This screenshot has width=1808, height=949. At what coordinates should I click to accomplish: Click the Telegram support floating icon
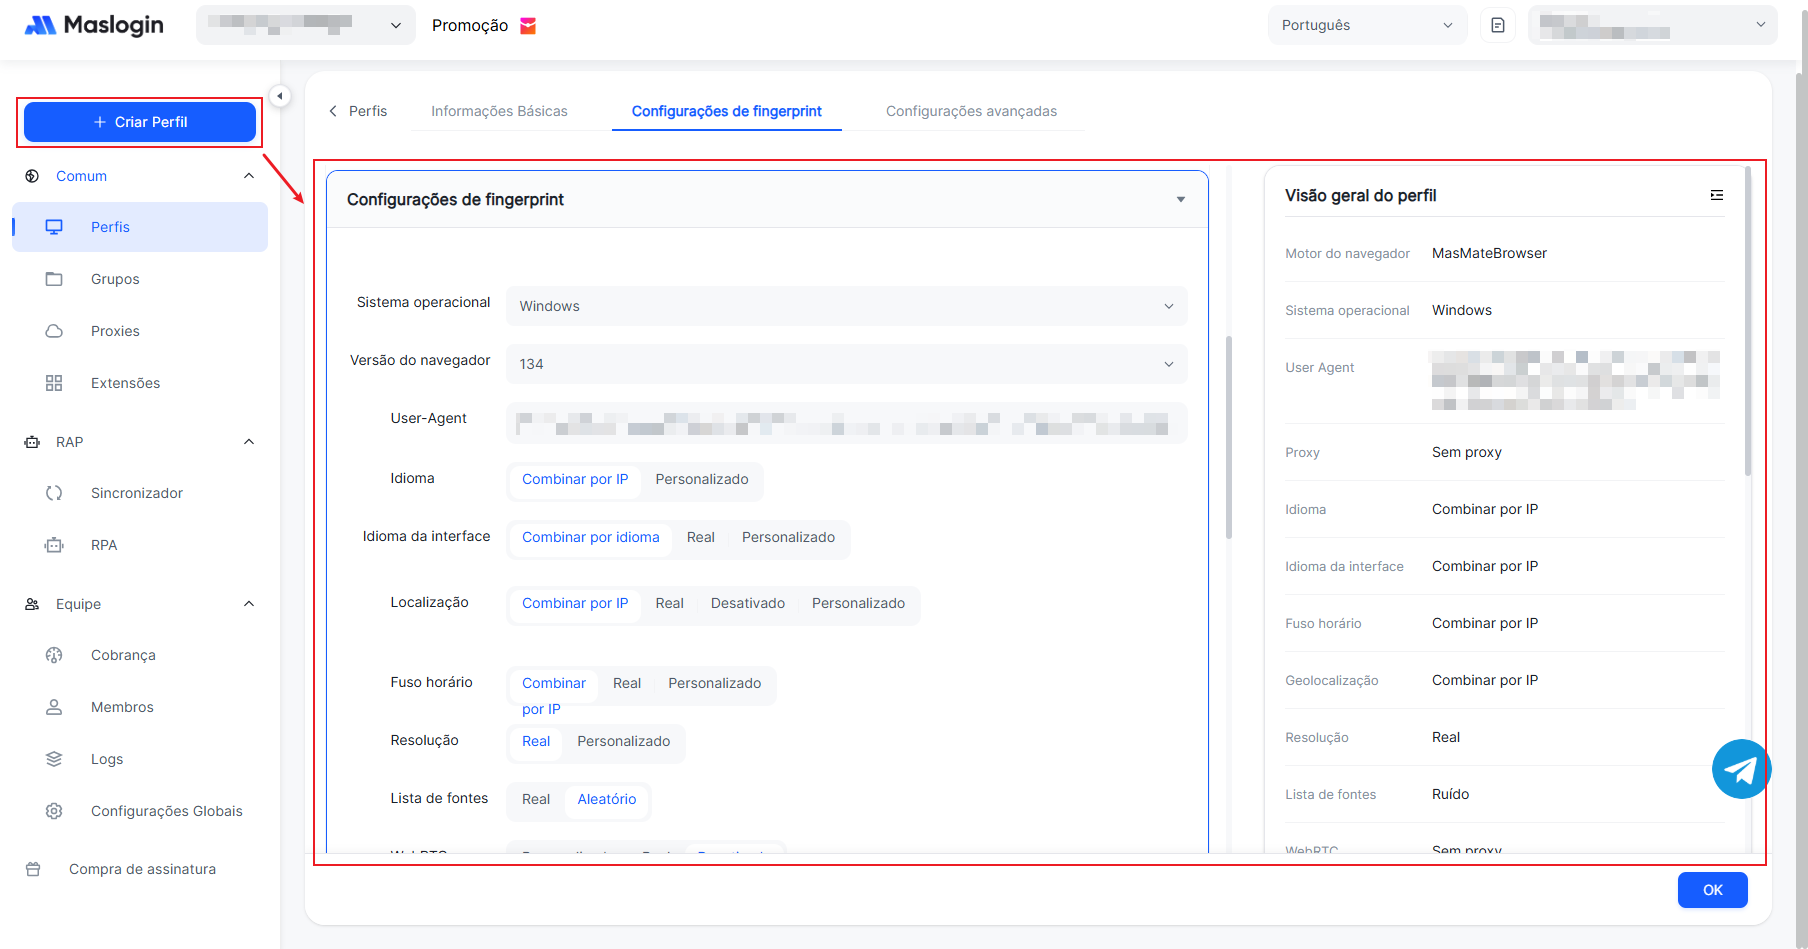pos(1740,769)
